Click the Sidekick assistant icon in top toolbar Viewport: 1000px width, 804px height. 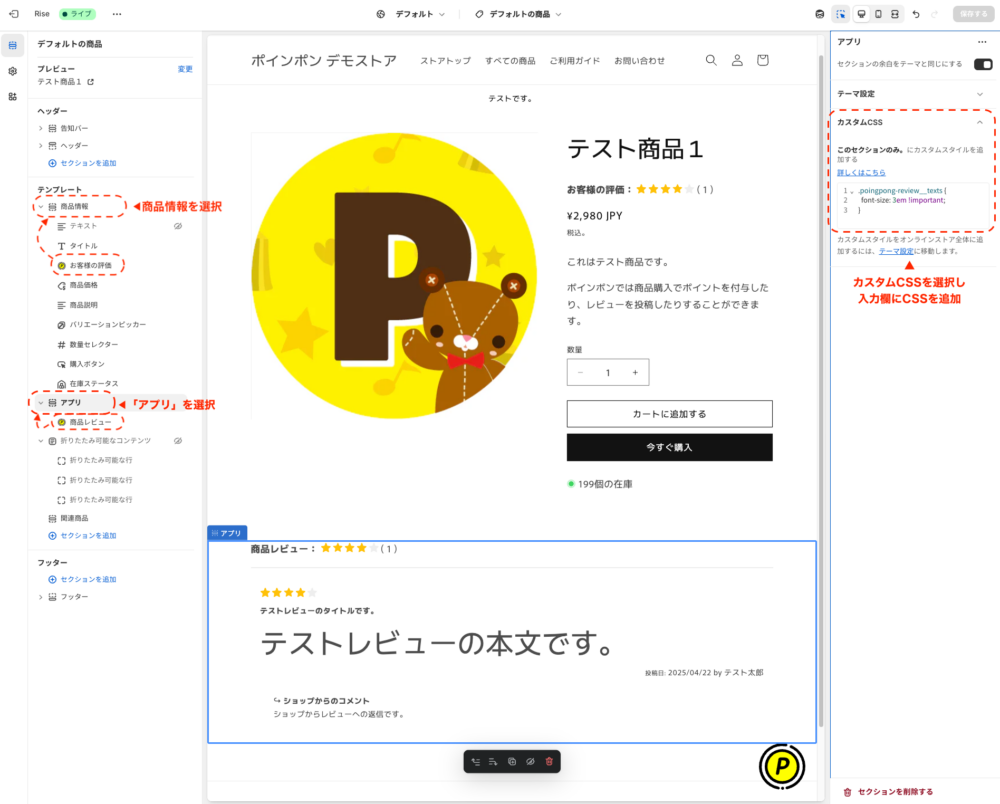820,14
